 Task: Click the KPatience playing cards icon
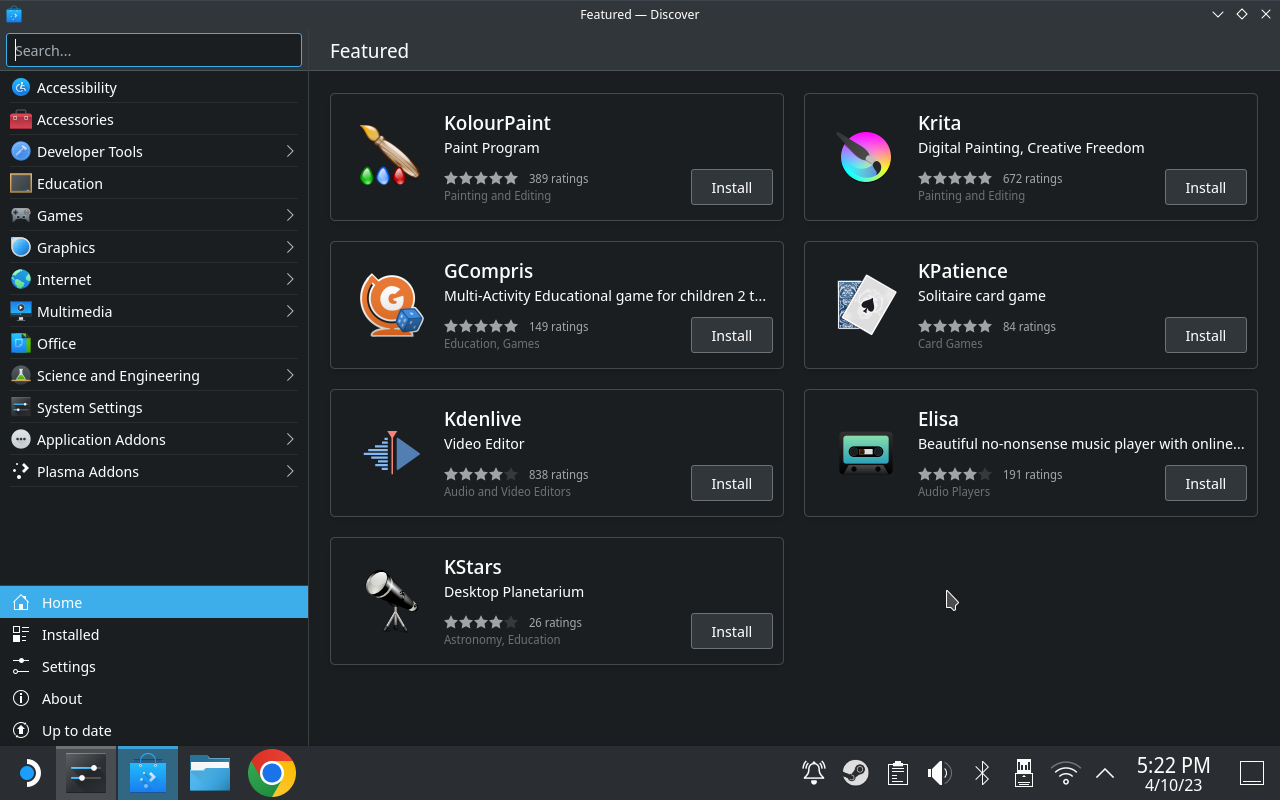865,304
